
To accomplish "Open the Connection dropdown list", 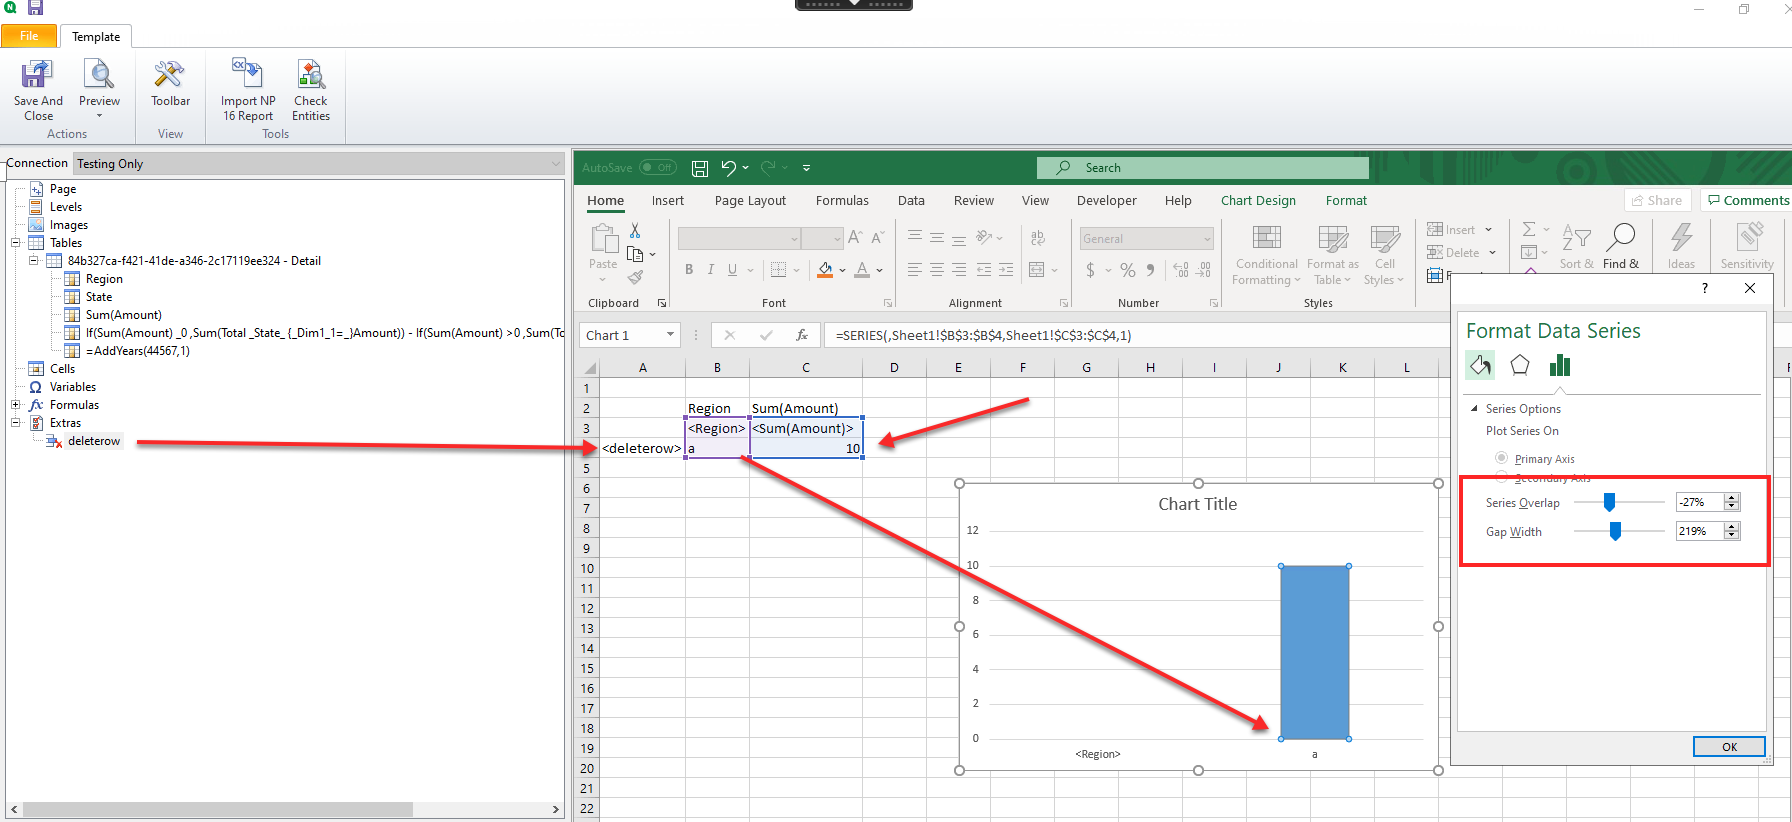I will click(x=556, y=164).
